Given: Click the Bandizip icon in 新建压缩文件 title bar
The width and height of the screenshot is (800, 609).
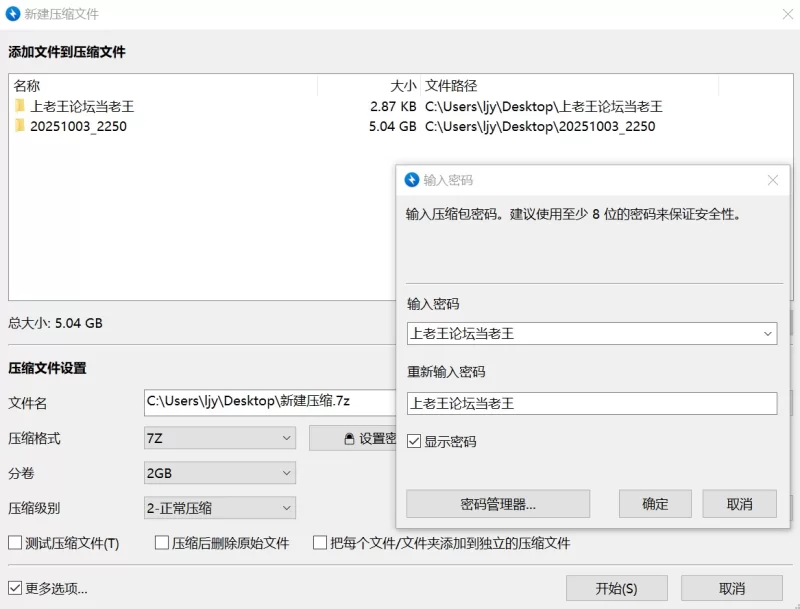Looking at the screenshot, I should [12, 14].
